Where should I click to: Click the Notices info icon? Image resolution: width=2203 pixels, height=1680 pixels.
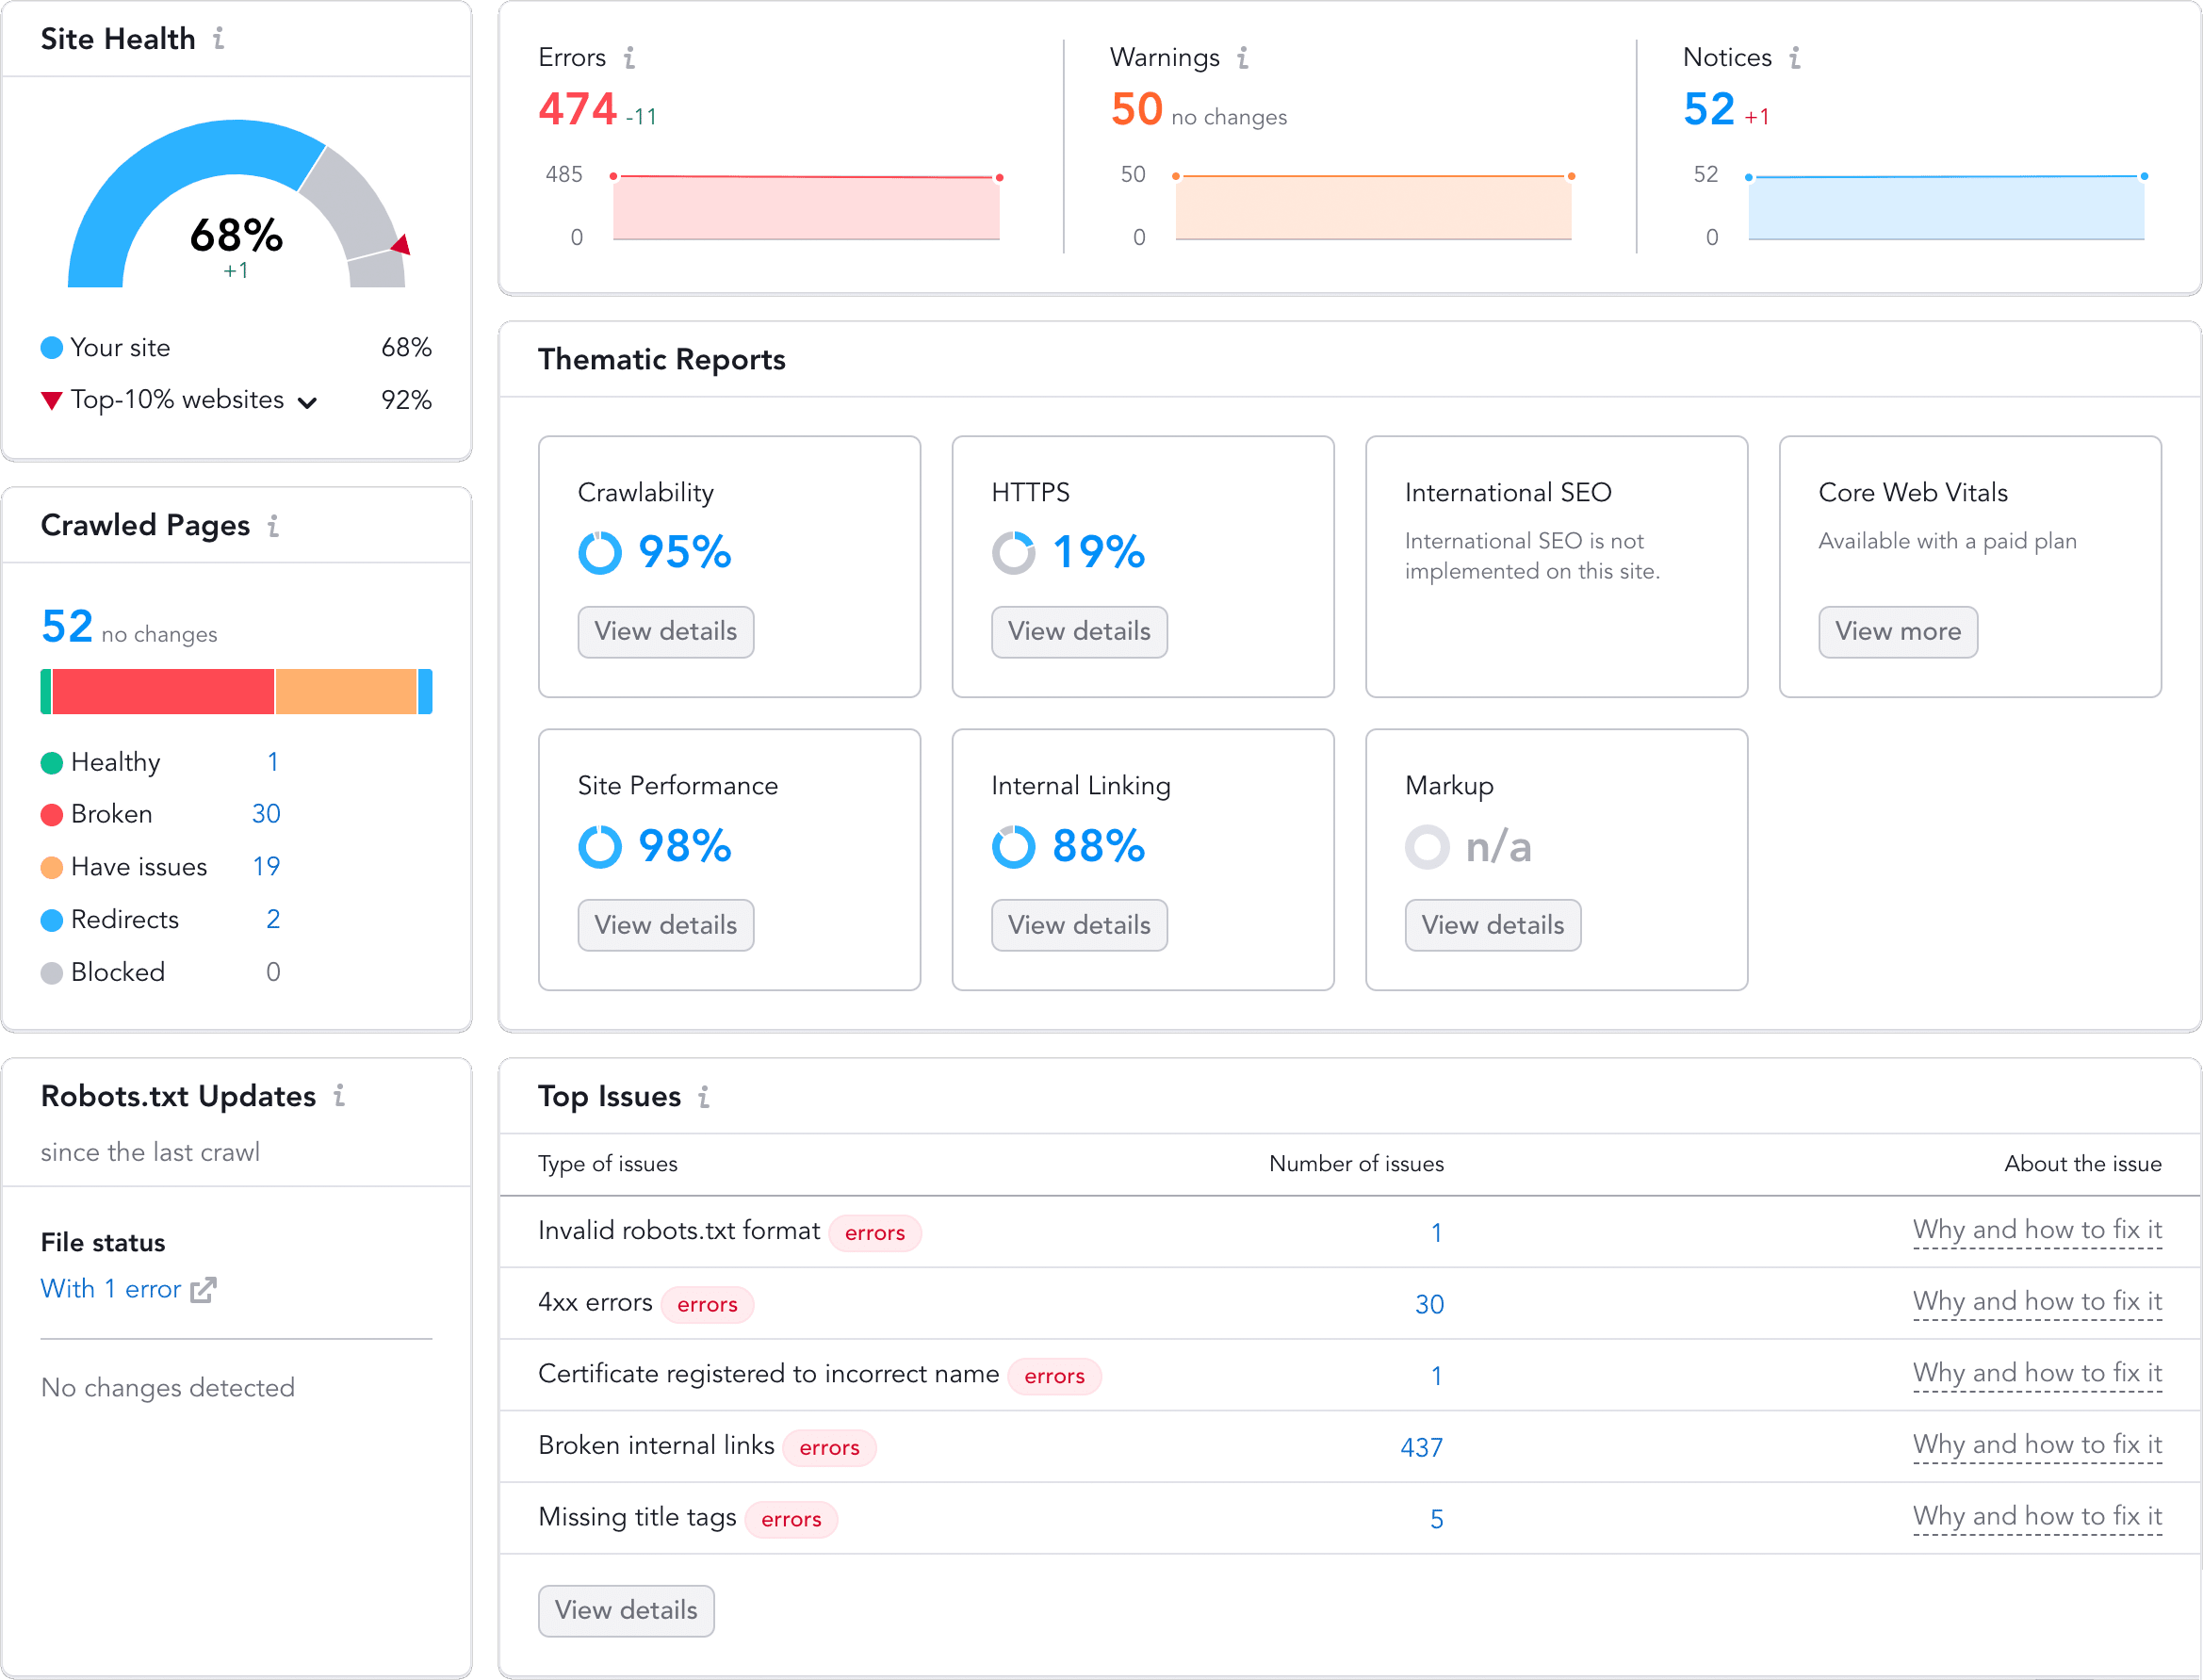pos(1795,58)
